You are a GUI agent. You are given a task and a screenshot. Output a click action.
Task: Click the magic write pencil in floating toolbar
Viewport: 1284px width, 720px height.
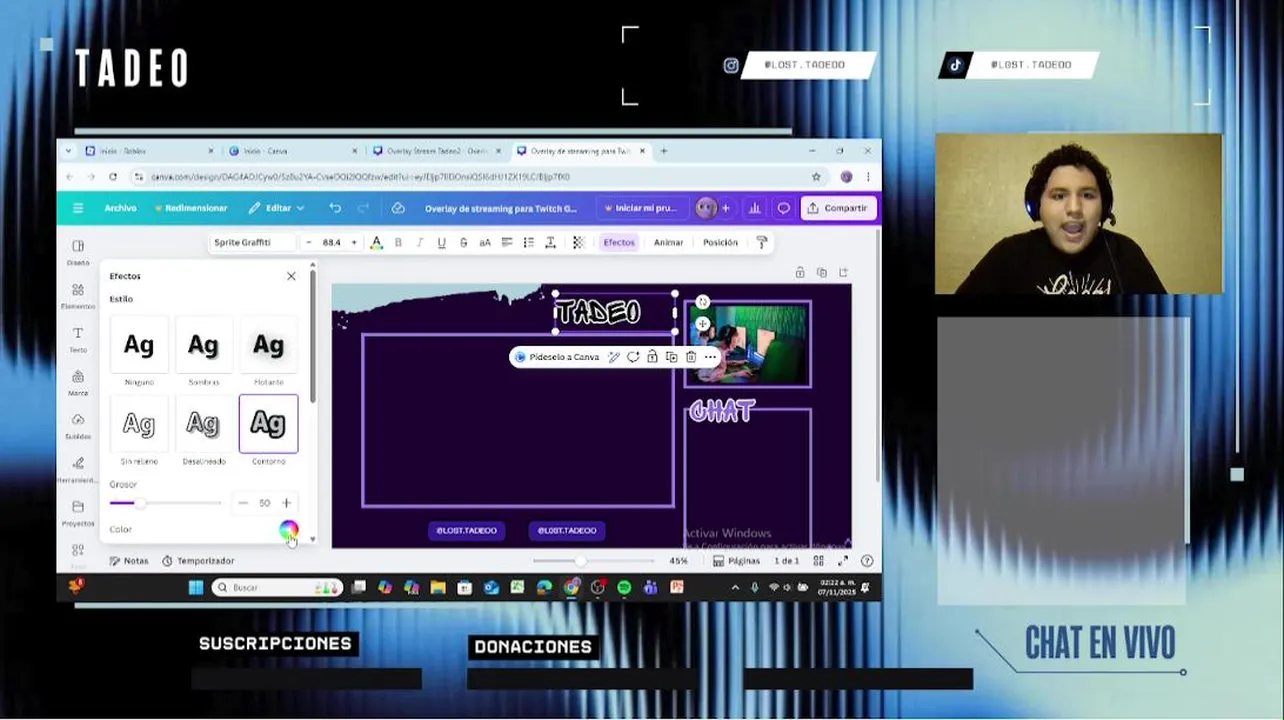(614, 357)
